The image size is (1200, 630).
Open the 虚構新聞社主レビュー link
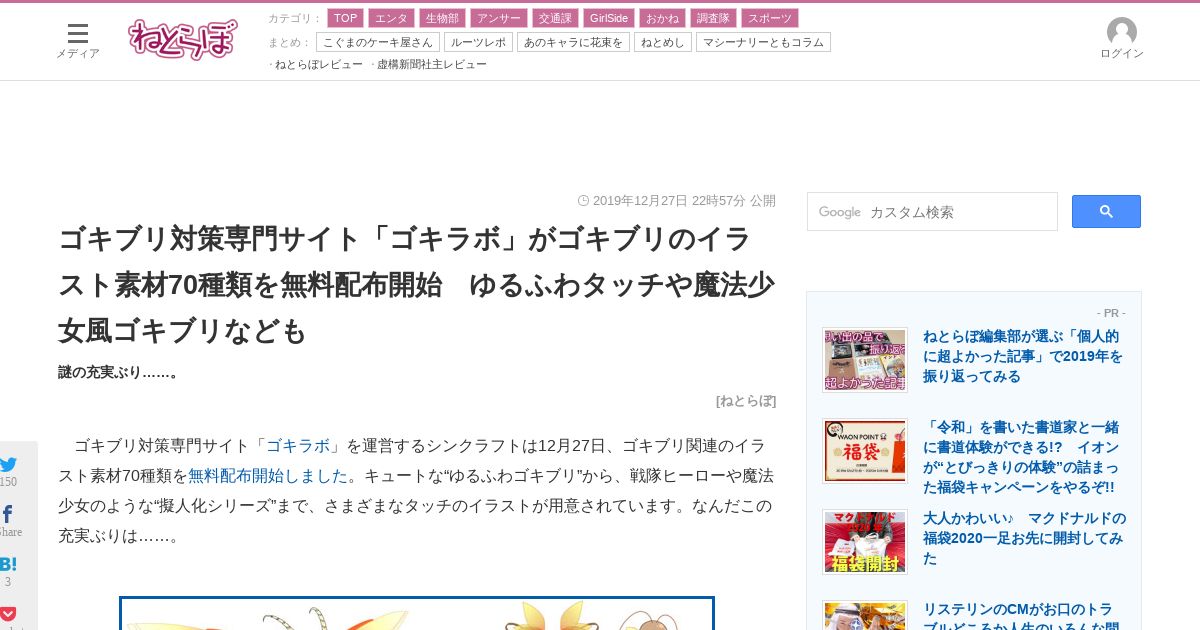432,64
